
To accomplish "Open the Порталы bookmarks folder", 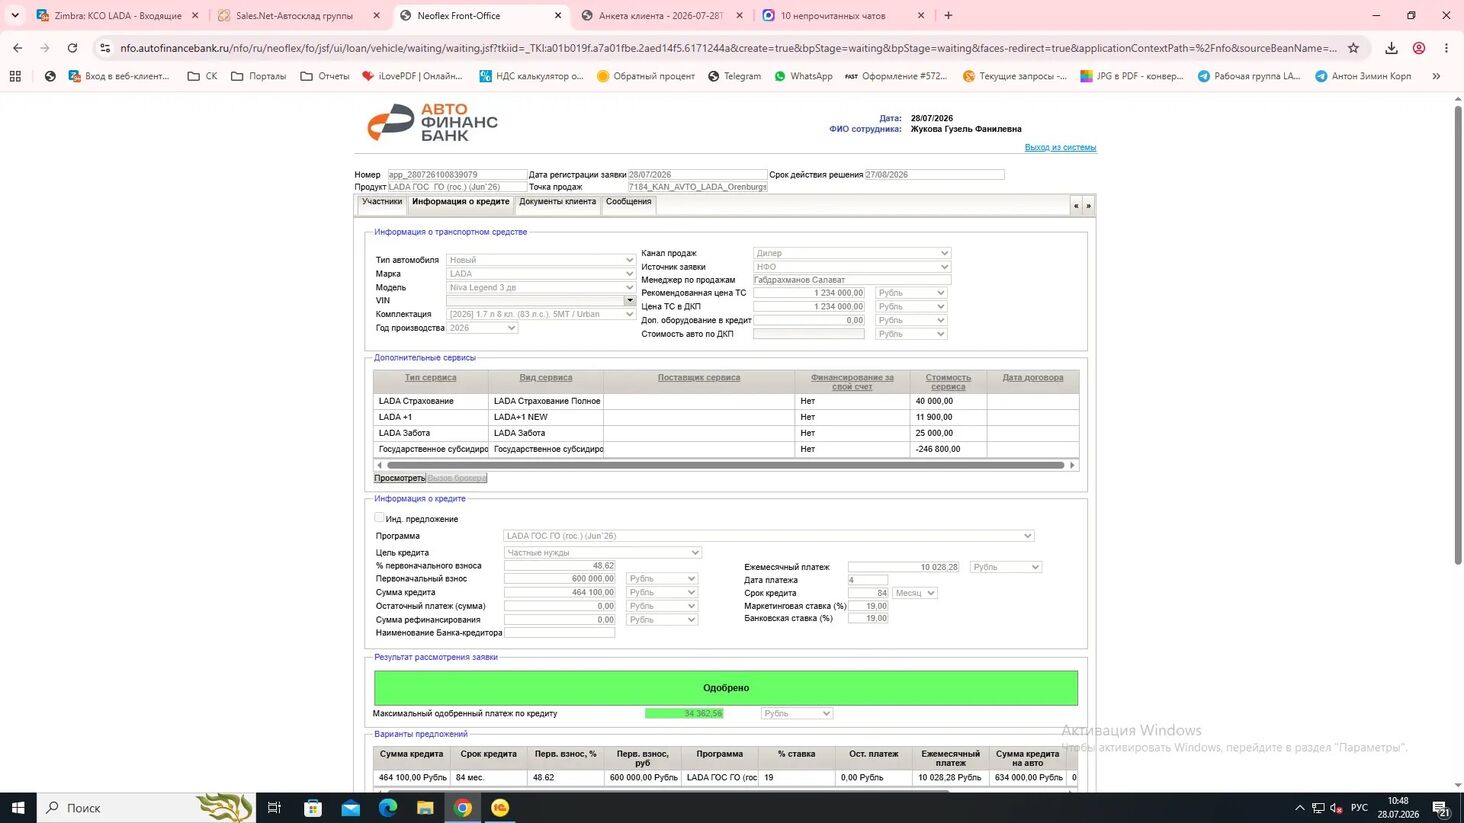I will (258, 76).
